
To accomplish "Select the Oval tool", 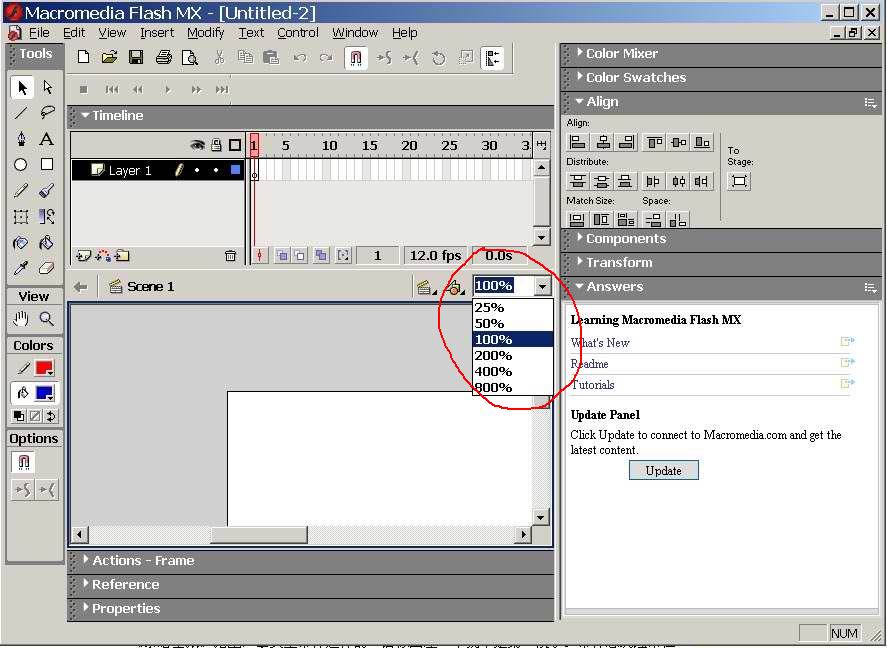I will [x=21, y=165].
